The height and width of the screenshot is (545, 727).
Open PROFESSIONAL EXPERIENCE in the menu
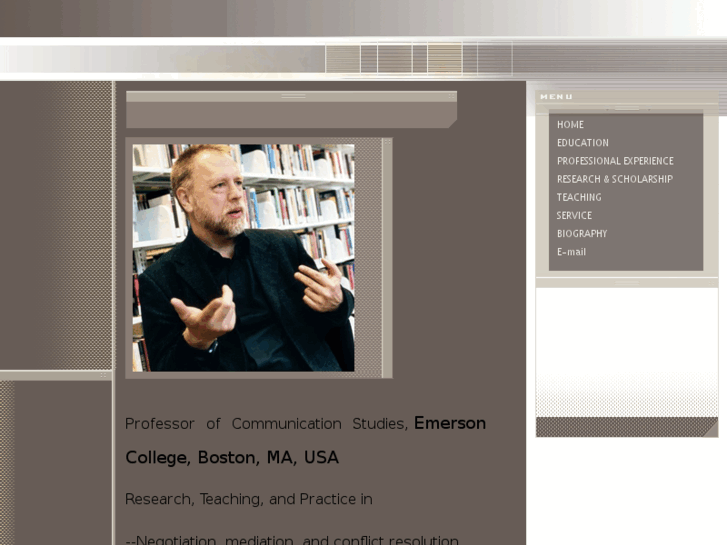pyautogui.click(x=615, y=161)
